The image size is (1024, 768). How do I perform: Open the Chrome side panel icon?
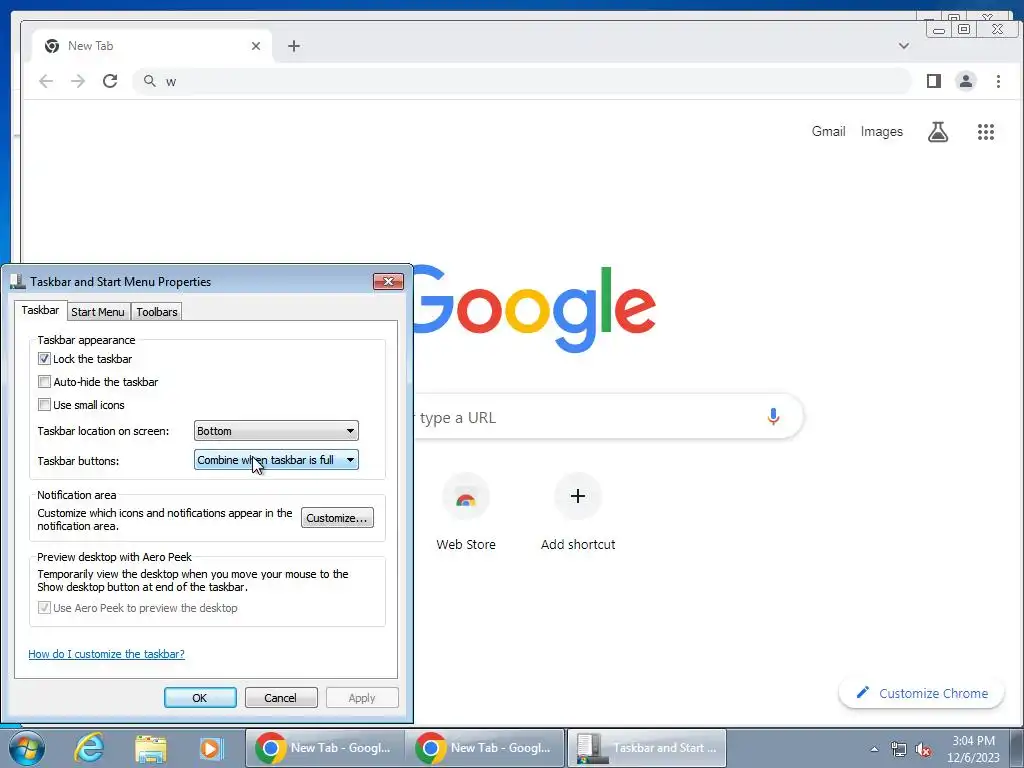click(934, 81)
